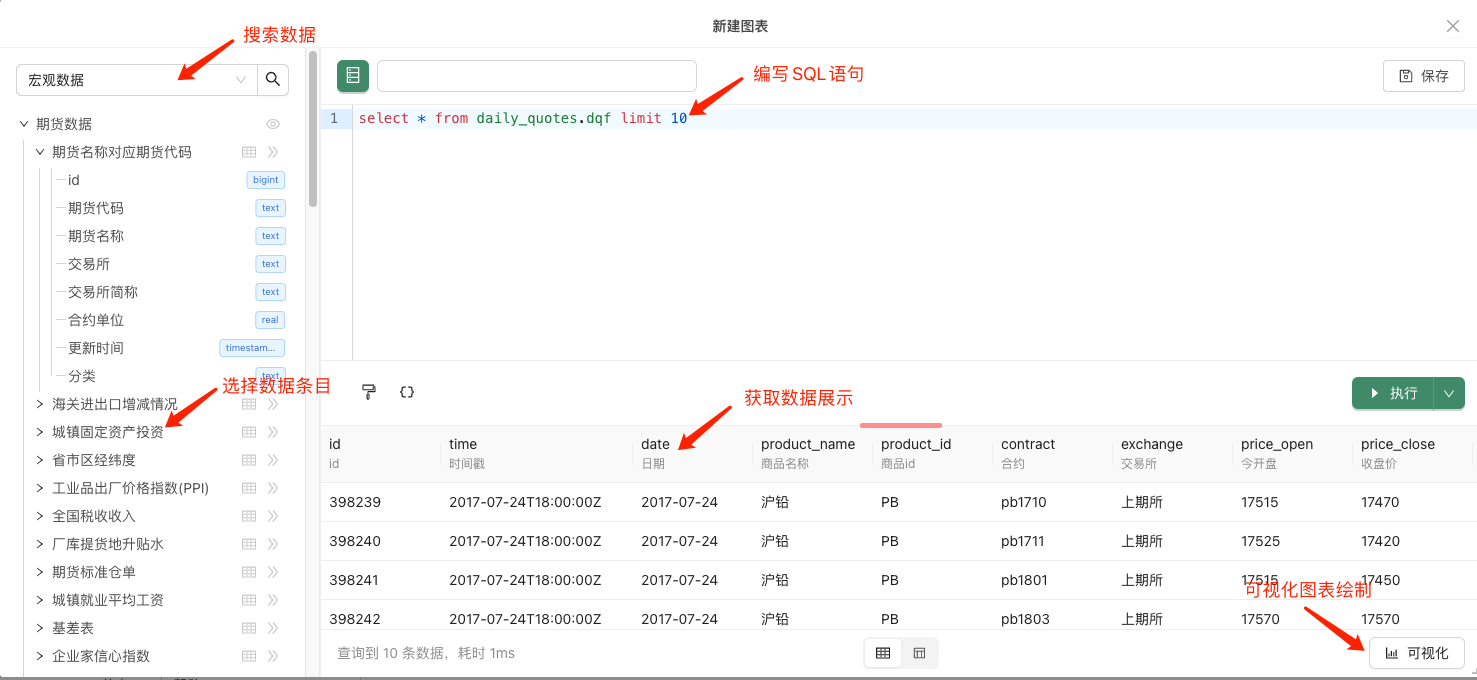Click the 保存 save button
This screenshot has height=680, width=1477.
(x=1423, y=75)
